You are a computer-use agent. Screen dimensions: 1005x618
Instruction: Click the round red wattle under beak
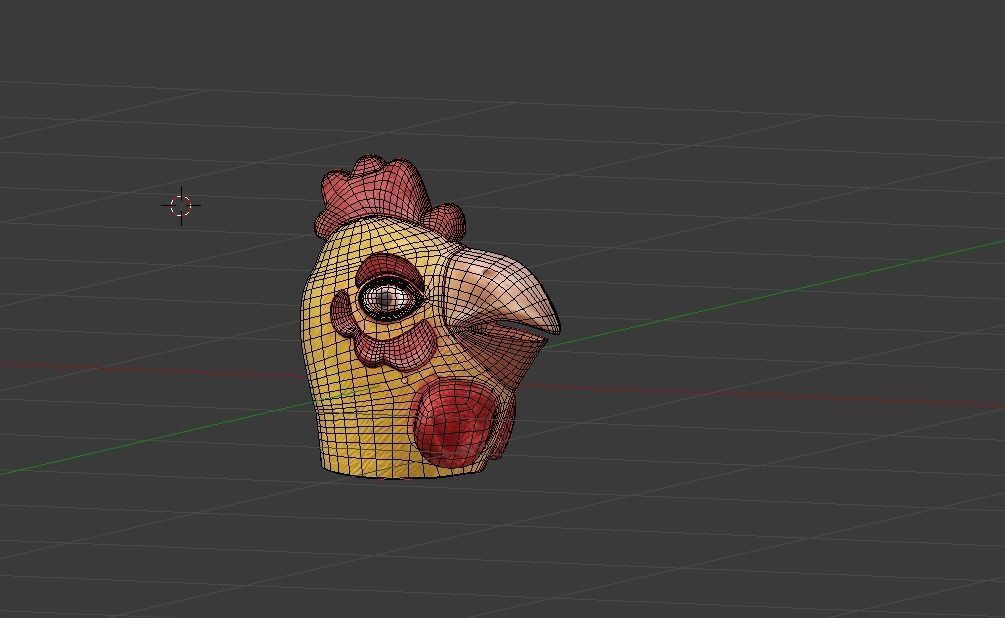click(455, 421)
